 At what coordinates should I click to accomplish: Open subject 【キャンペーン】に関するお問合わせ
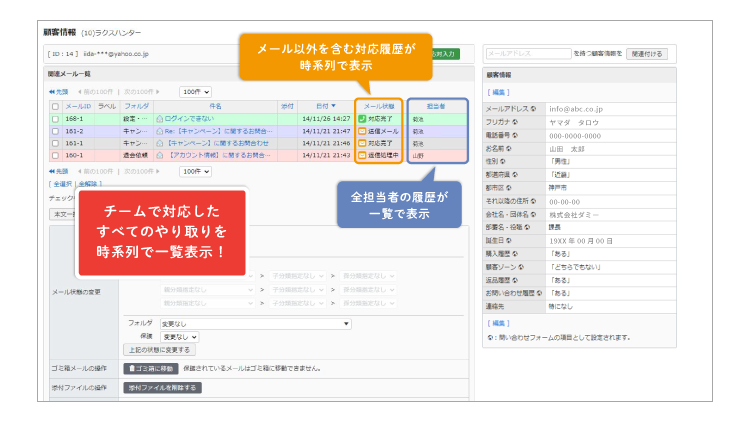[x=218, y=143]
